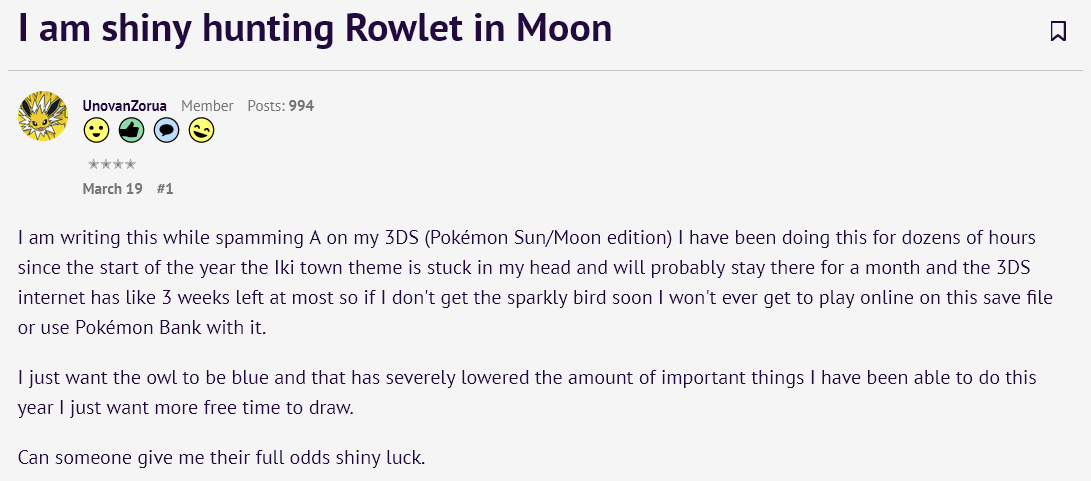Click the yellow smiley face badge
The height and width of the screenshot is (481, 1091).
pos(96,130)
